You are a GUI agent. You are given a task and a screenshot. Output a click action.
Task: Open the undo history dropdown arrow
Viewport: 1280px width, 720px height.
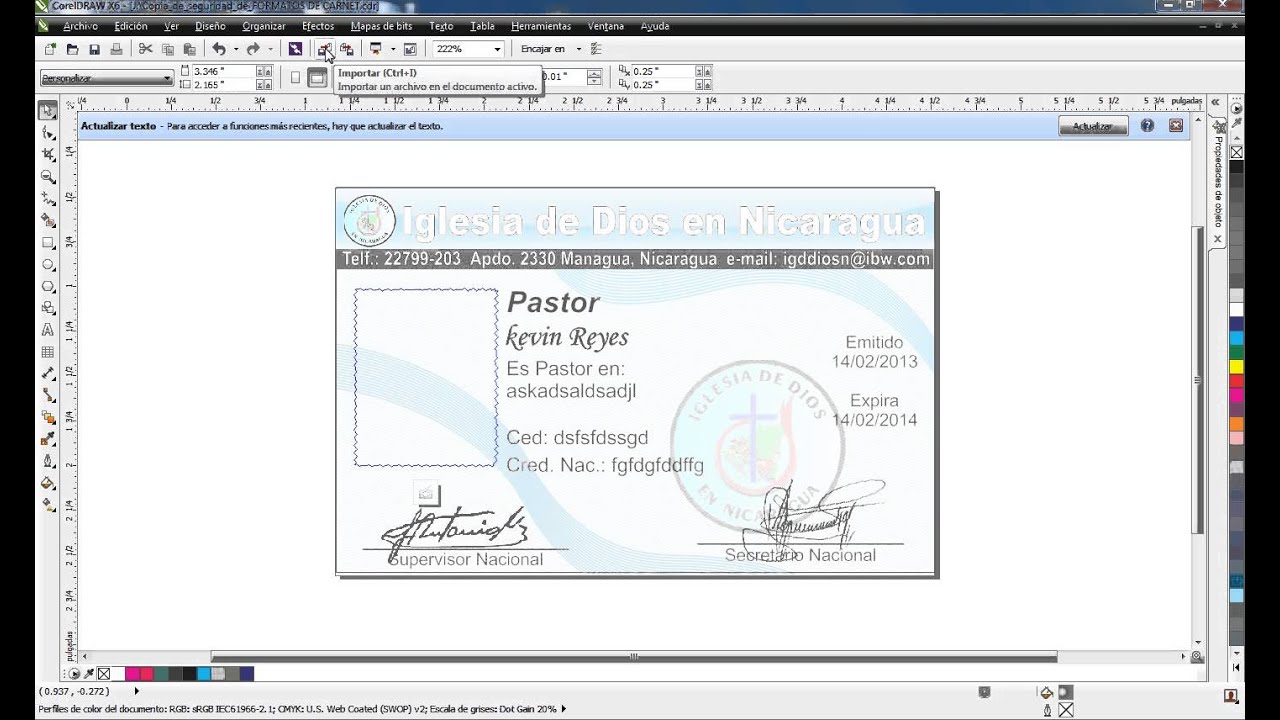(236, 49)
